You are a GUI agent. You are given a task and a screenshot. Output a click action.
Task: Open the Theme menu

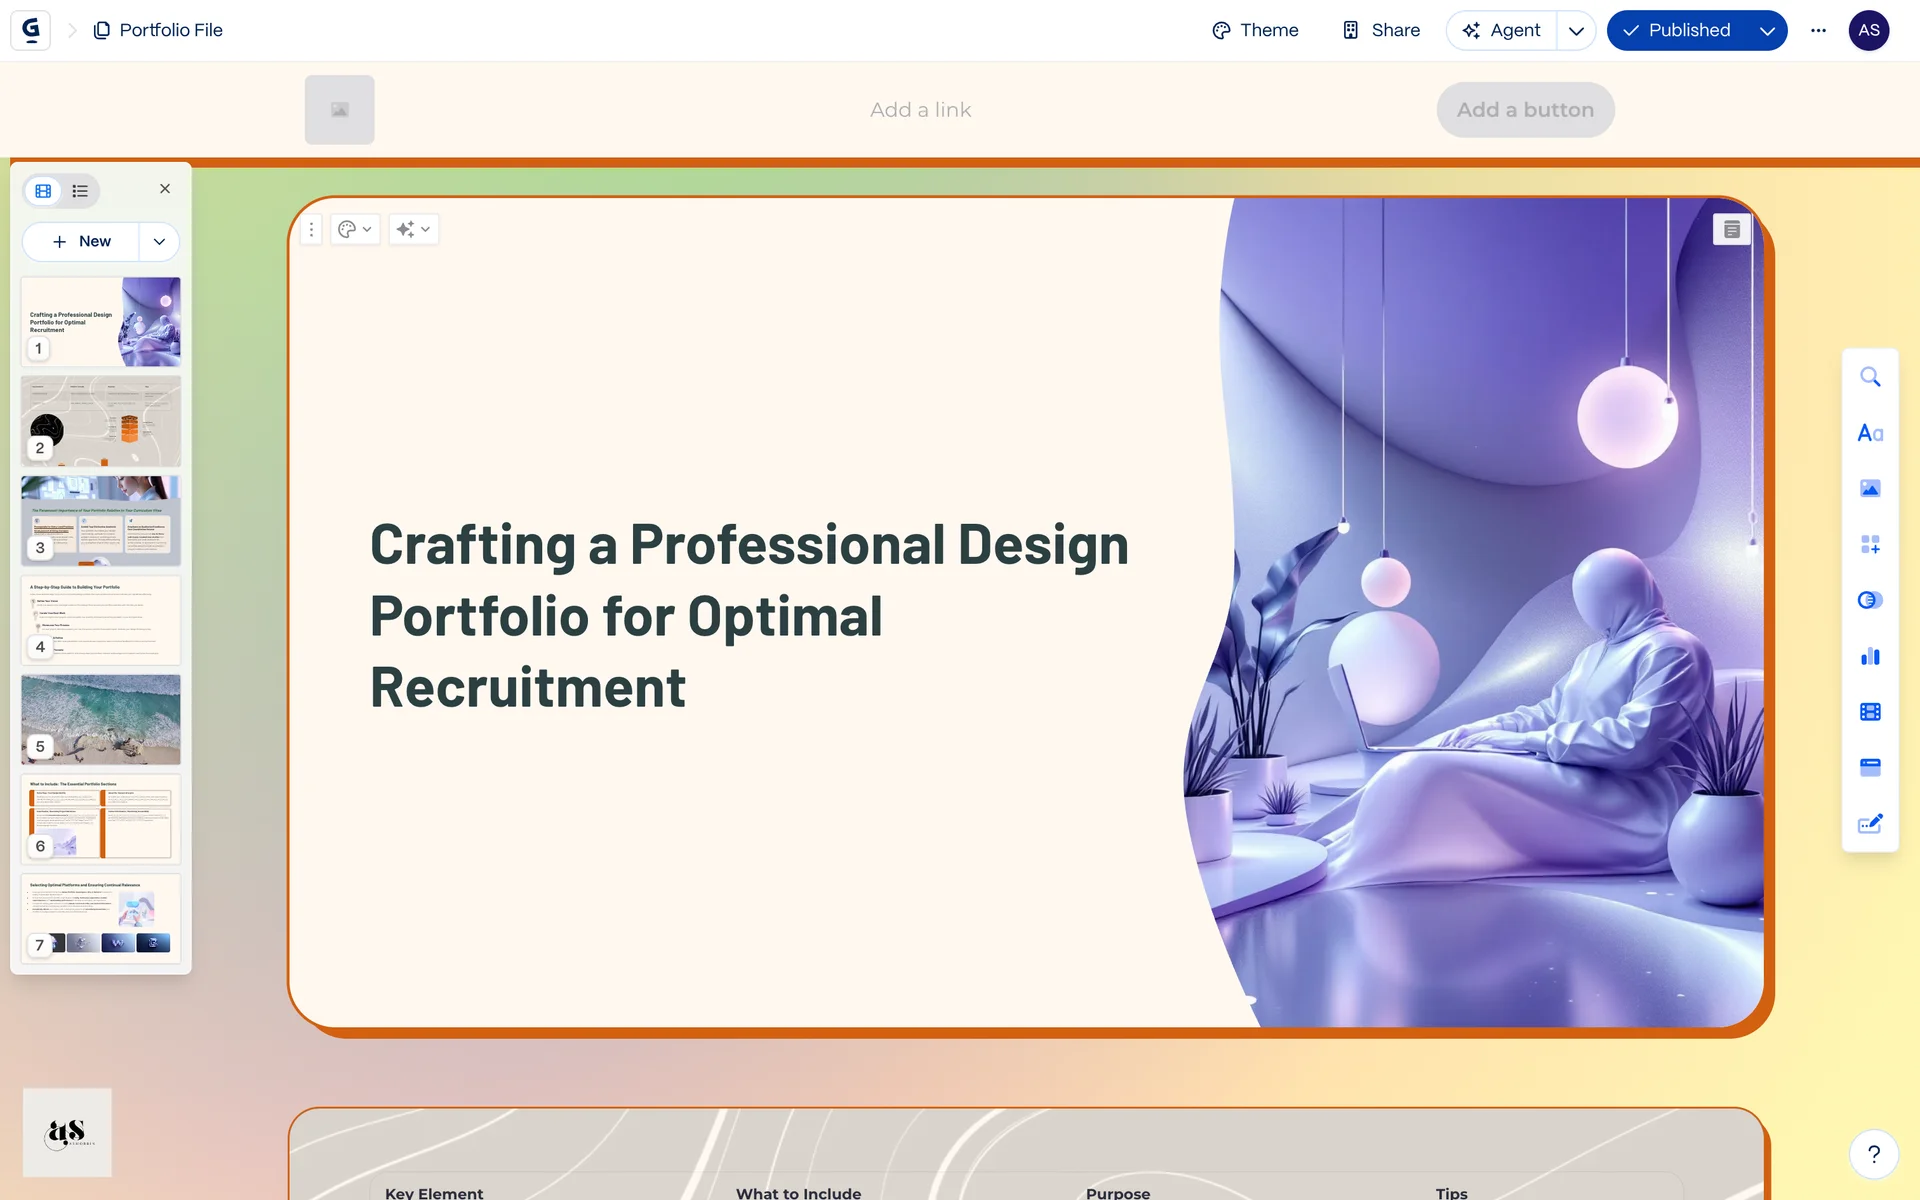coord(1255,31)
